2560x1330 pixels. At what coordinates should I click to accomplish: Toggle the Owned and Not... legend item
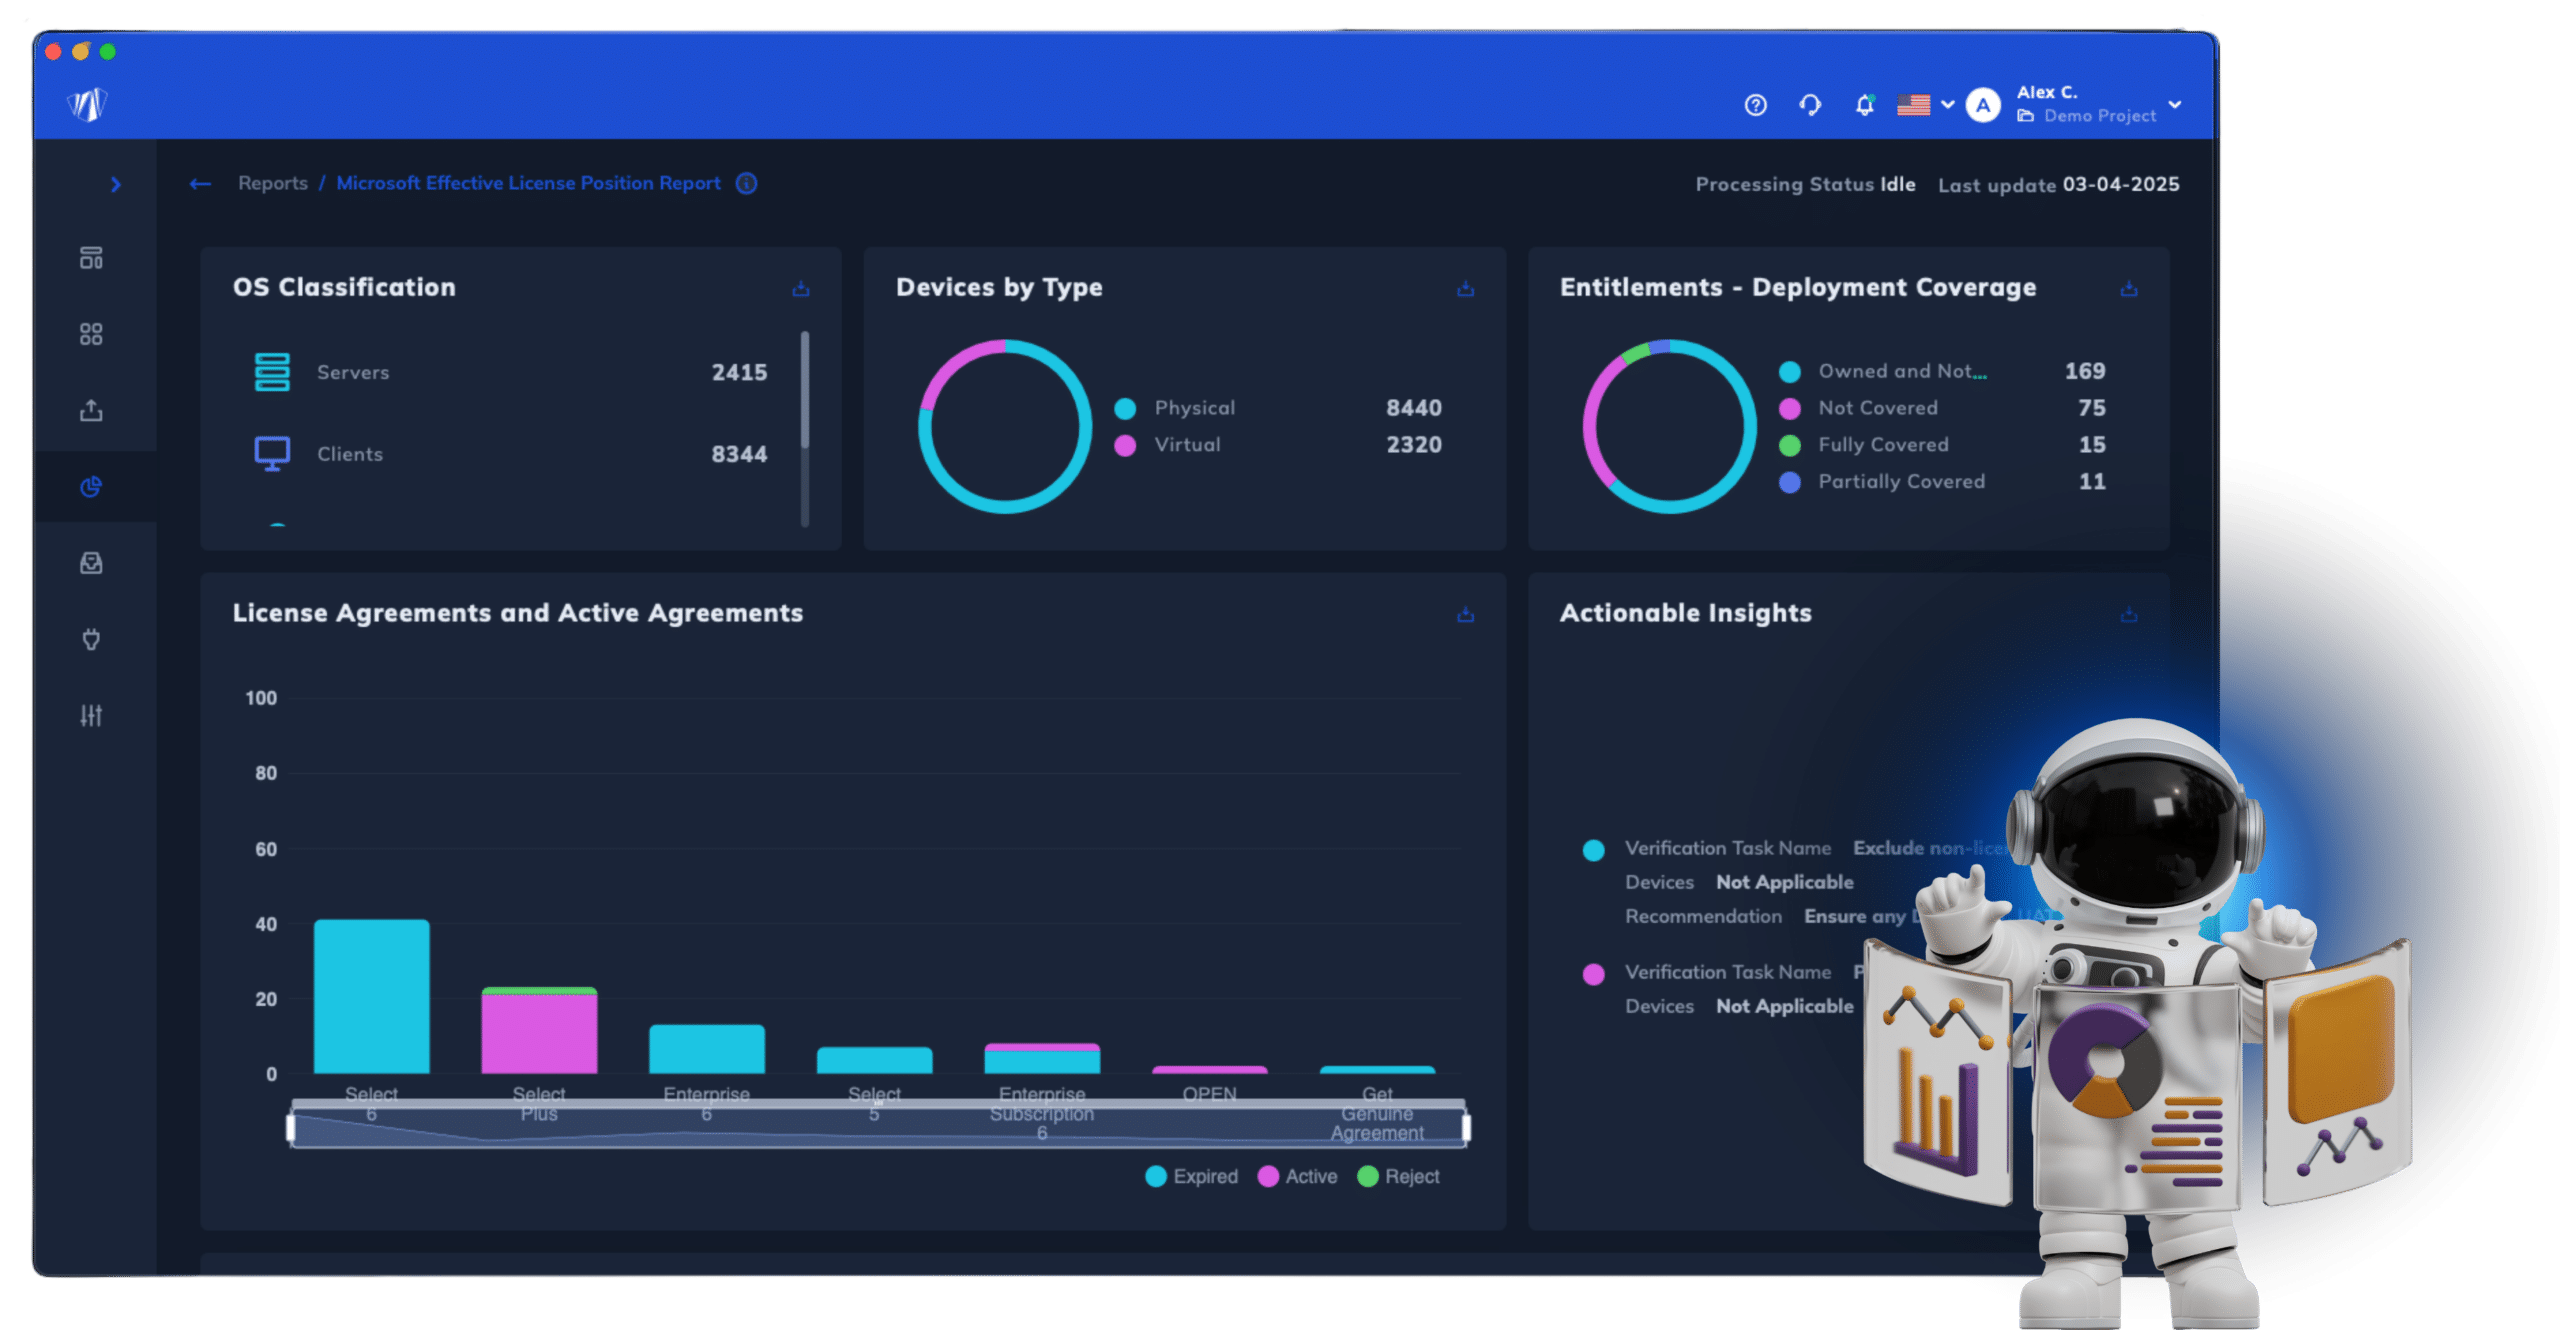[1883, 371]
